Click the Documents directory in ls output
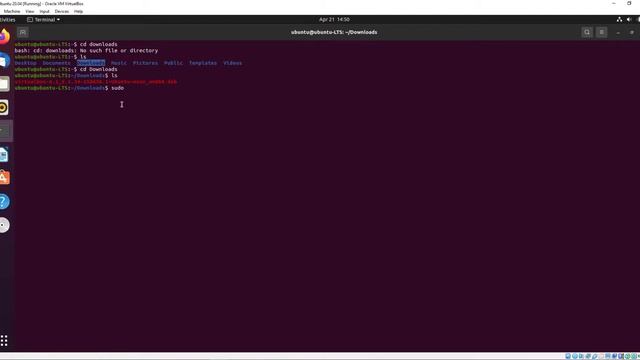The image size is (640, 360). [x=56, y=63]
